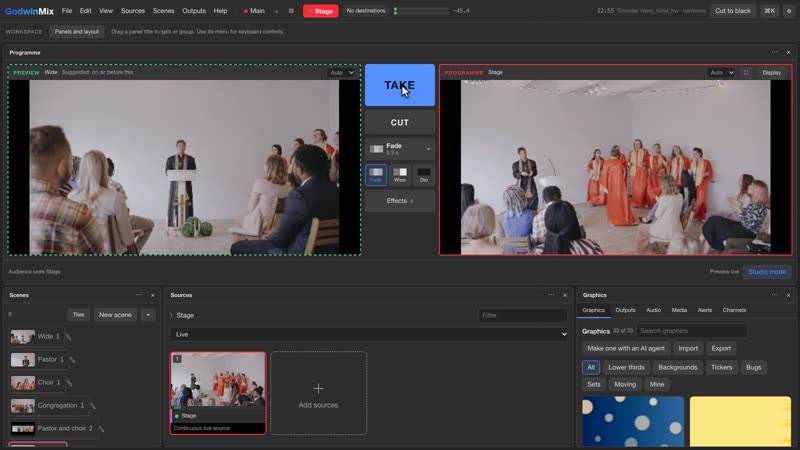The width and height of the screenshot is (800, 450).
Task: Switch to the Alerts tab
Action: tap(705, 310)
